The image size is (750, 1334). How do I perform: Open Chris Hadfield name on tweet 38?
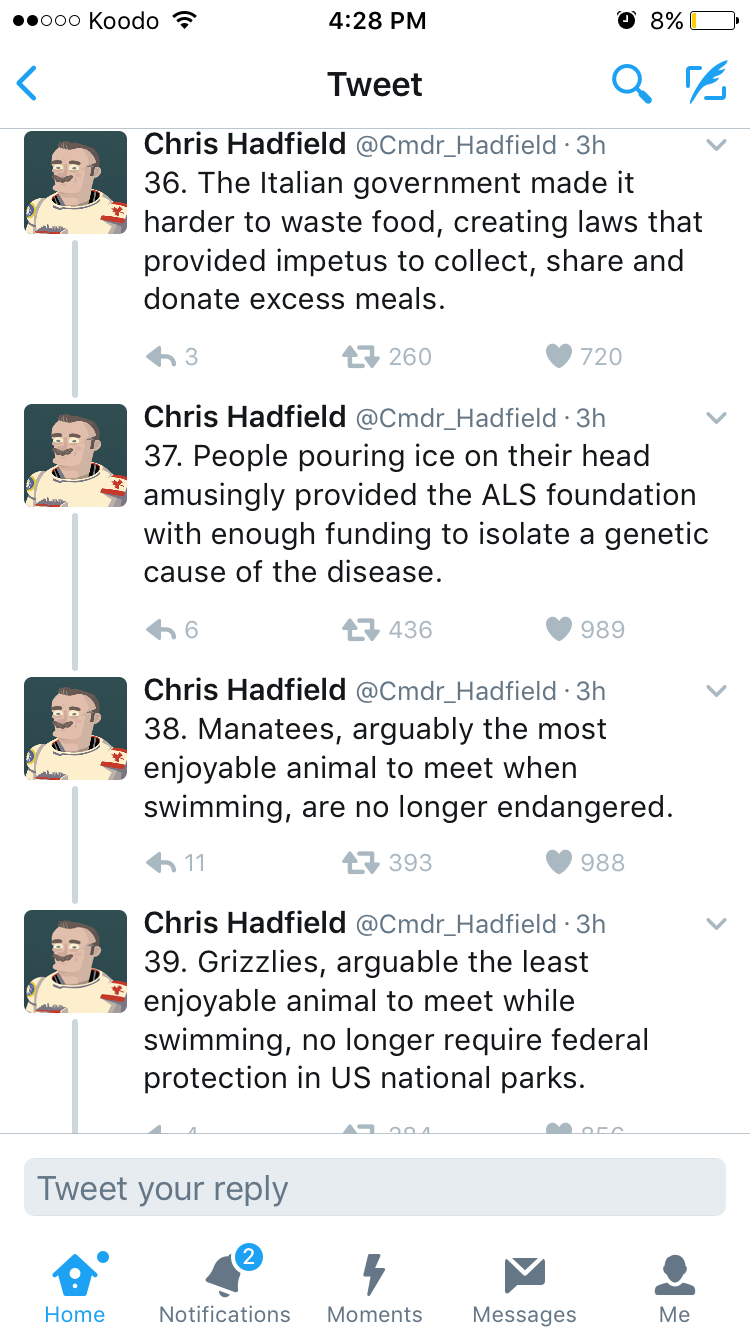(245, 690)
